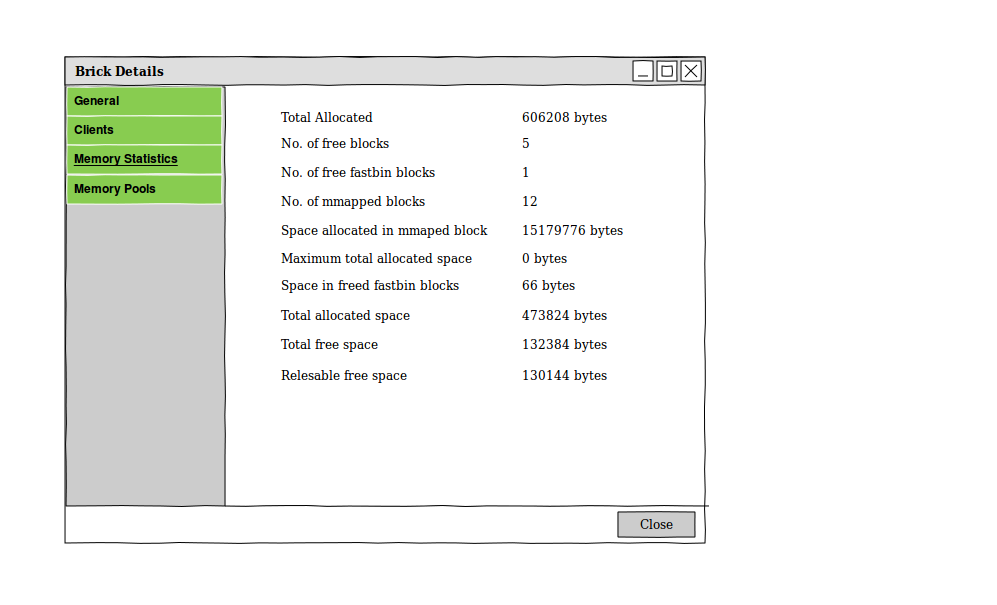Close the dialog with the X icon
The width and height of the screenshot is (997, 605).
[691, 71]
